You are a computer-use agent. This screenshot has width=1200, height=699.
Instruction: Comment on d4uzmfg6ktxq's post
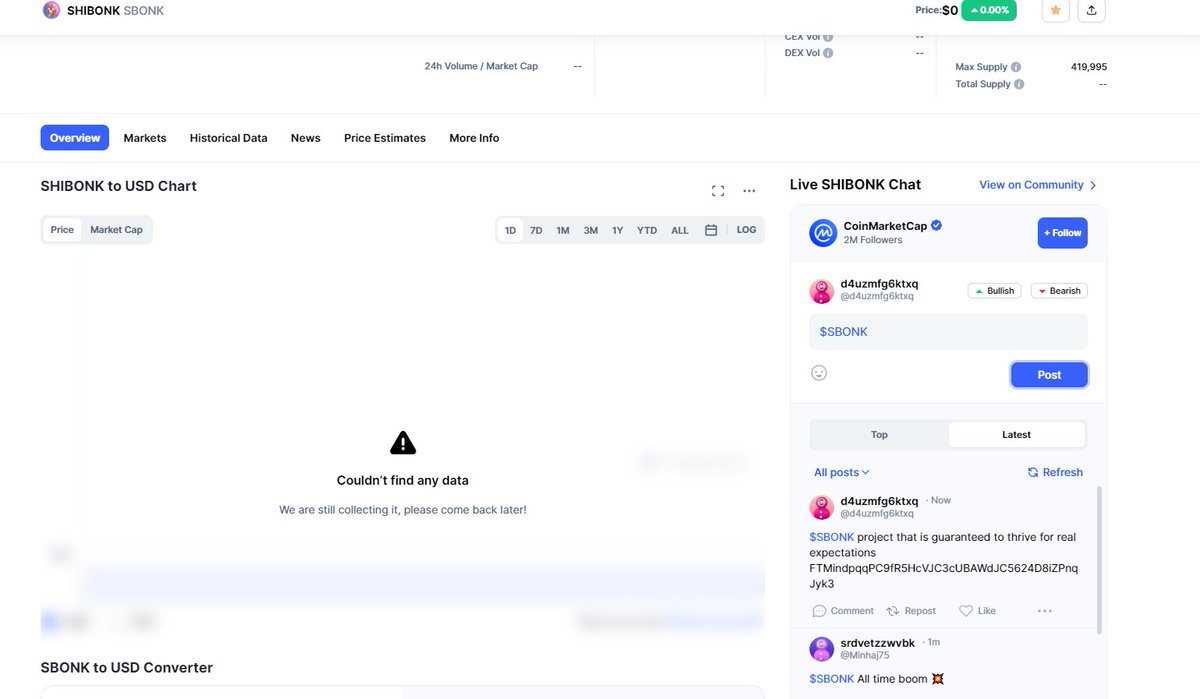coord(843,611)
